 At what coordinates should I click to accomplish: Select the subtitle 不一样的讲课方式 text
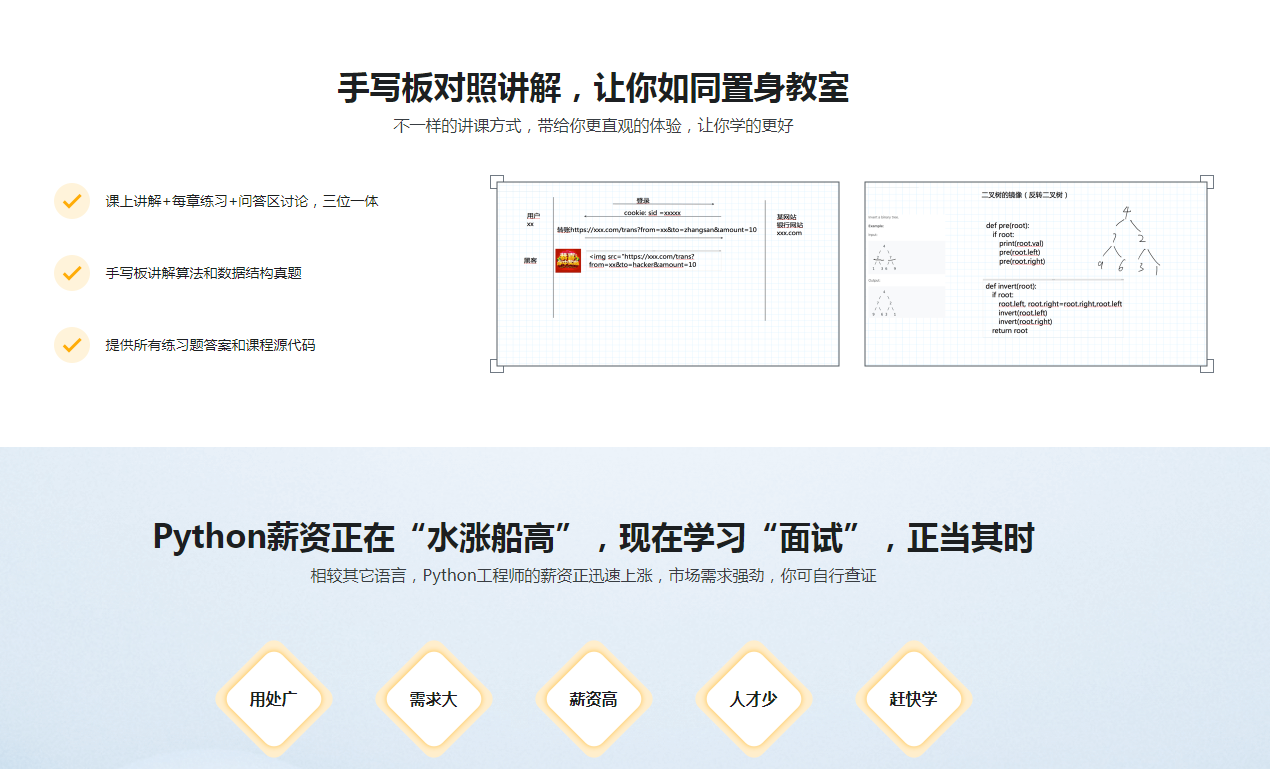pyautogui.click(x=593, y=126)
